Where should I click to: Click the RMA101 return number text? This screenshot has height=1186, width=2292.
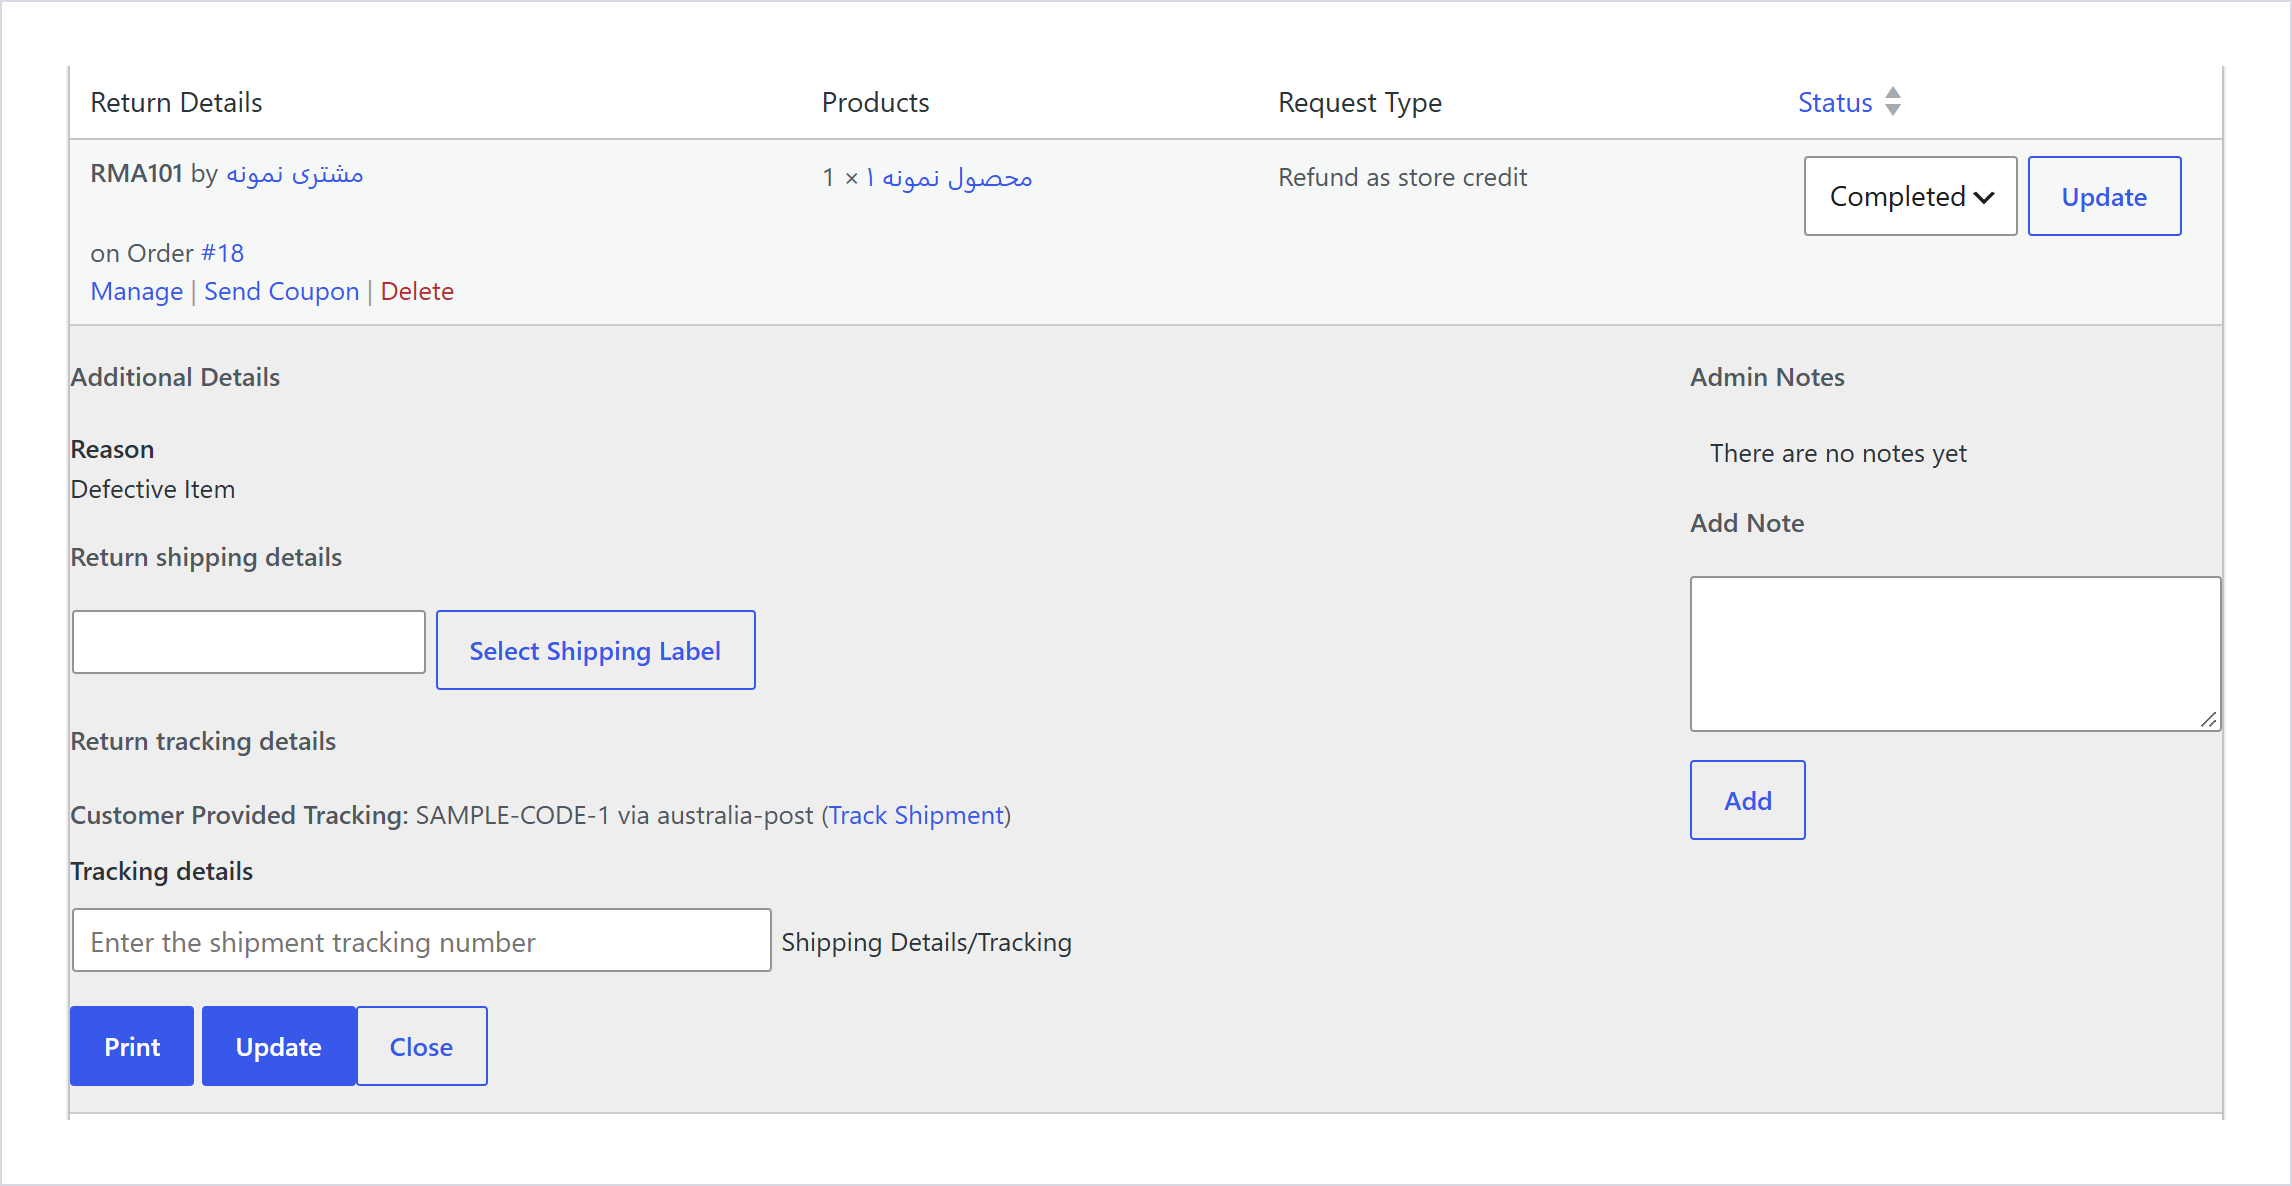(136, 173)
